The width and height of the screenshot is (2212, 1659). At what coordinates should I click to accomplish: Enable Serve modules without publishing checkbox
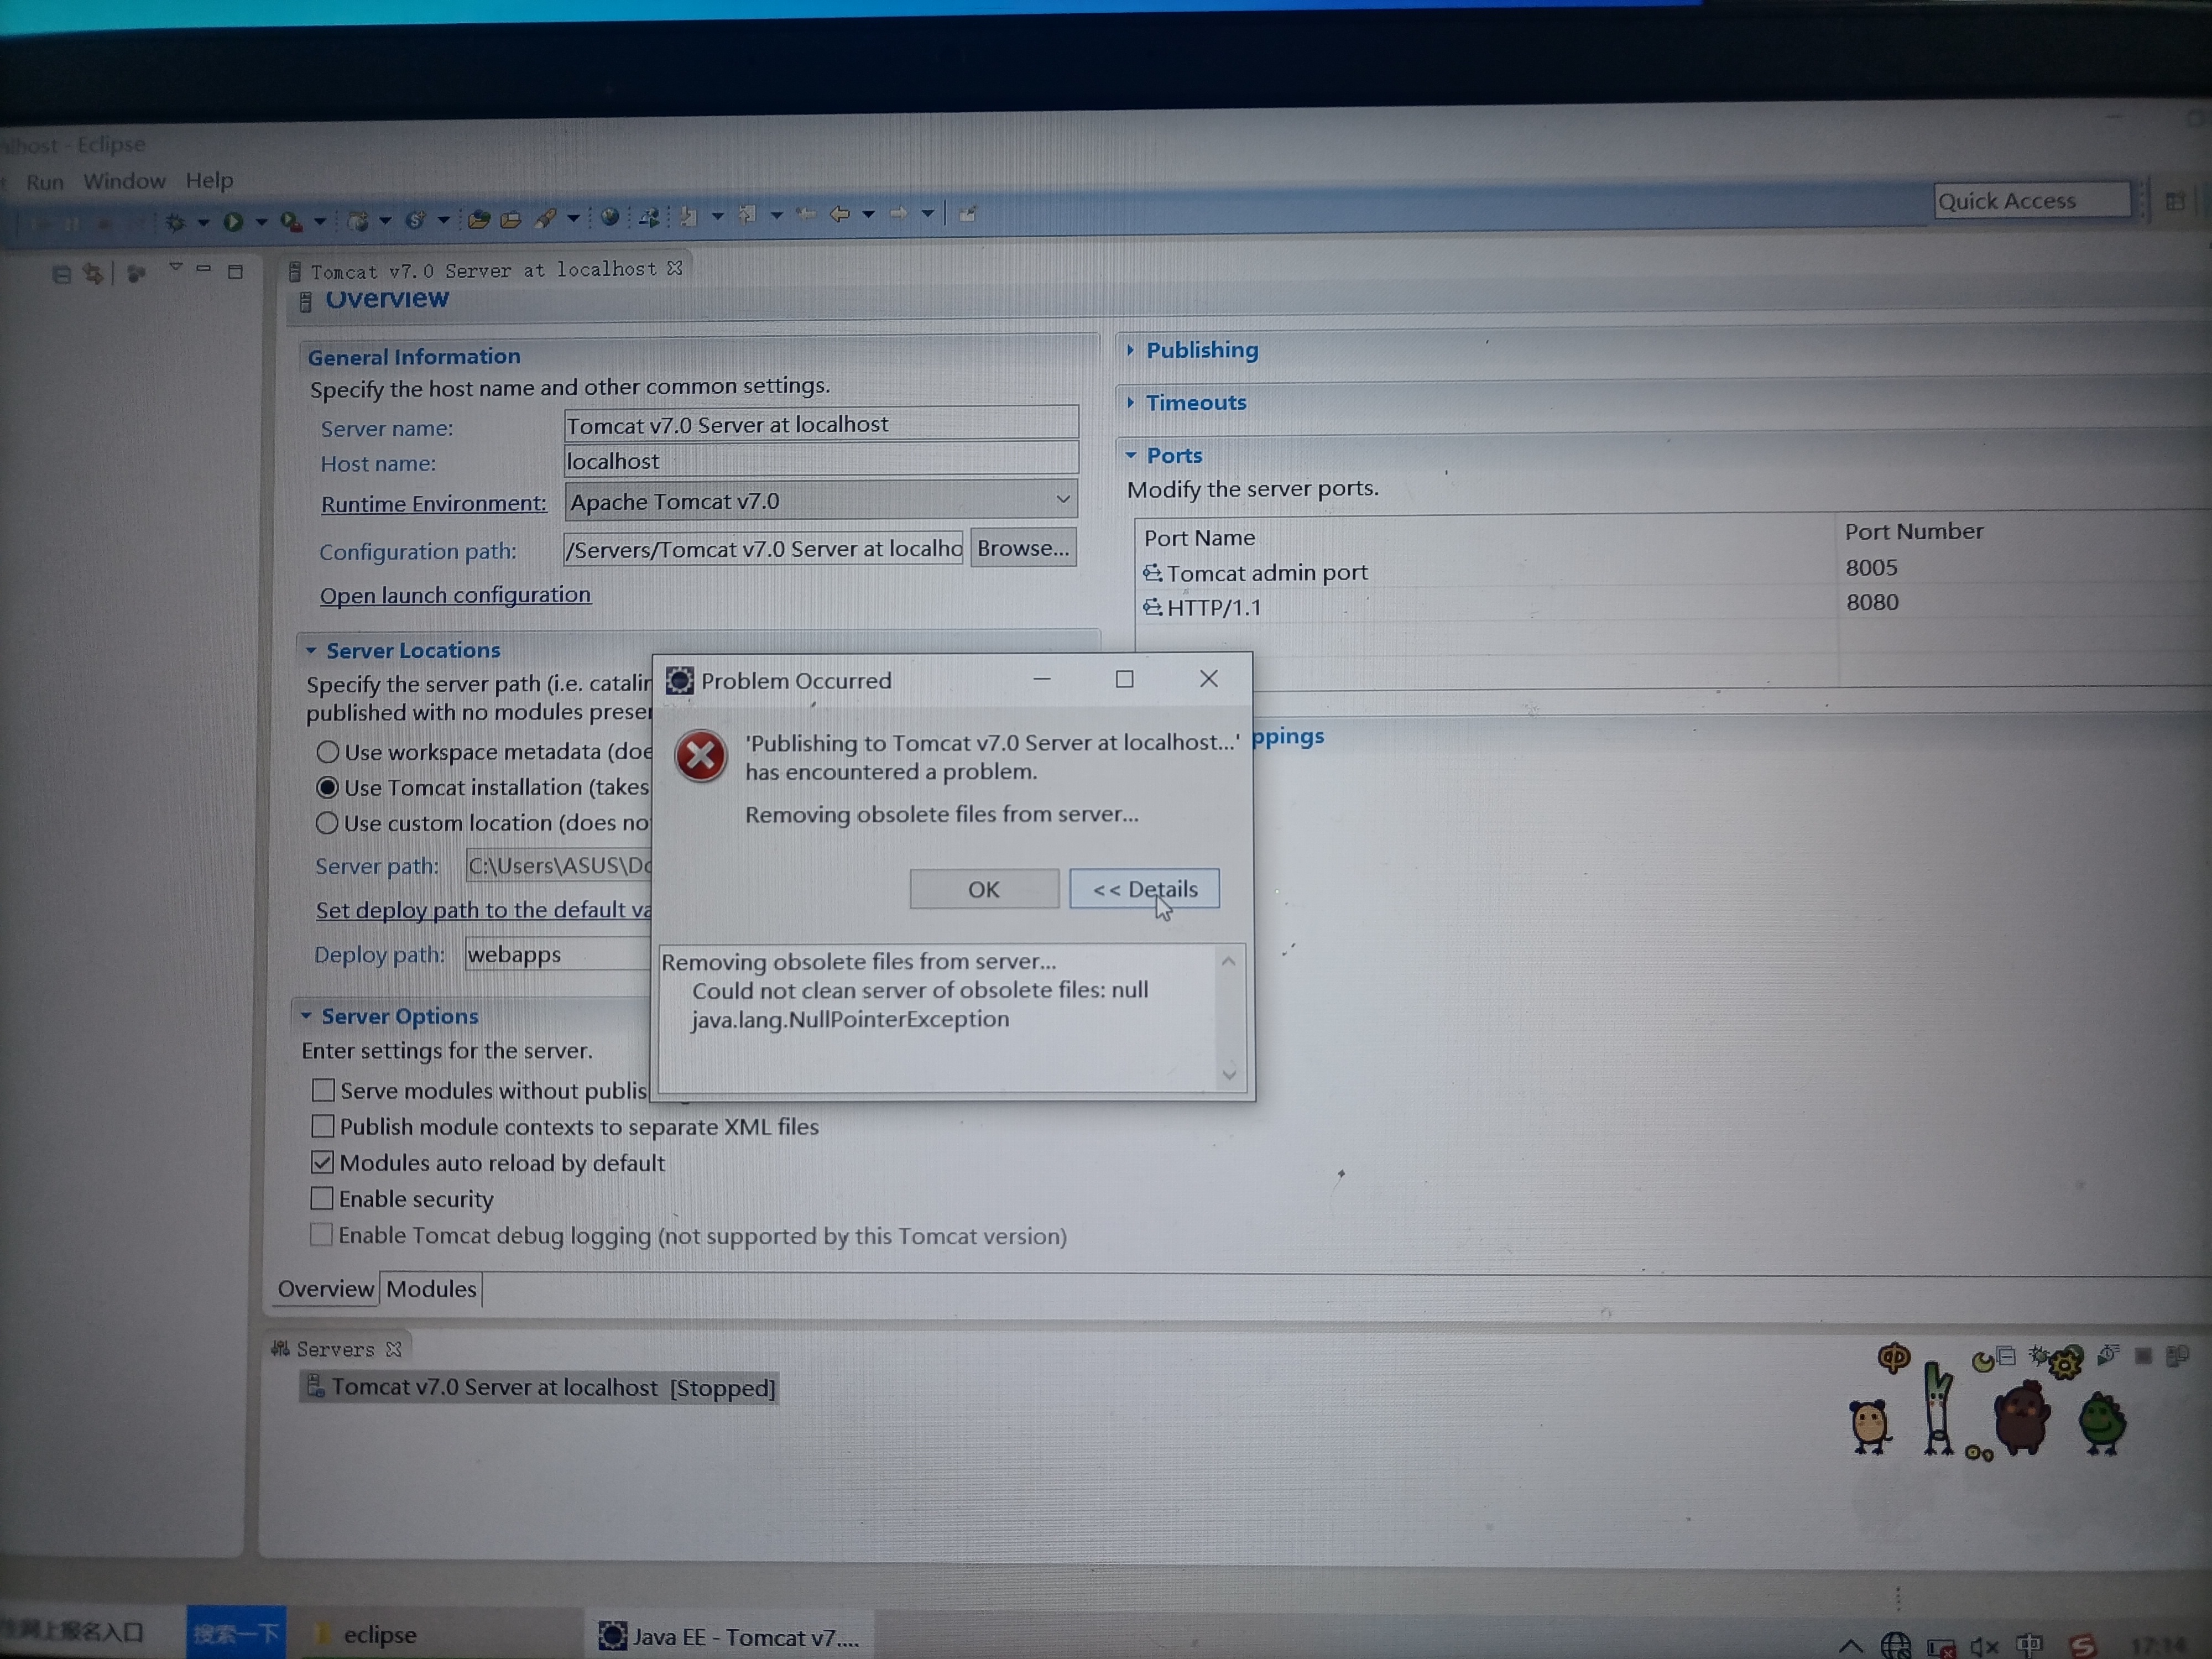(x=323, y=1090)
